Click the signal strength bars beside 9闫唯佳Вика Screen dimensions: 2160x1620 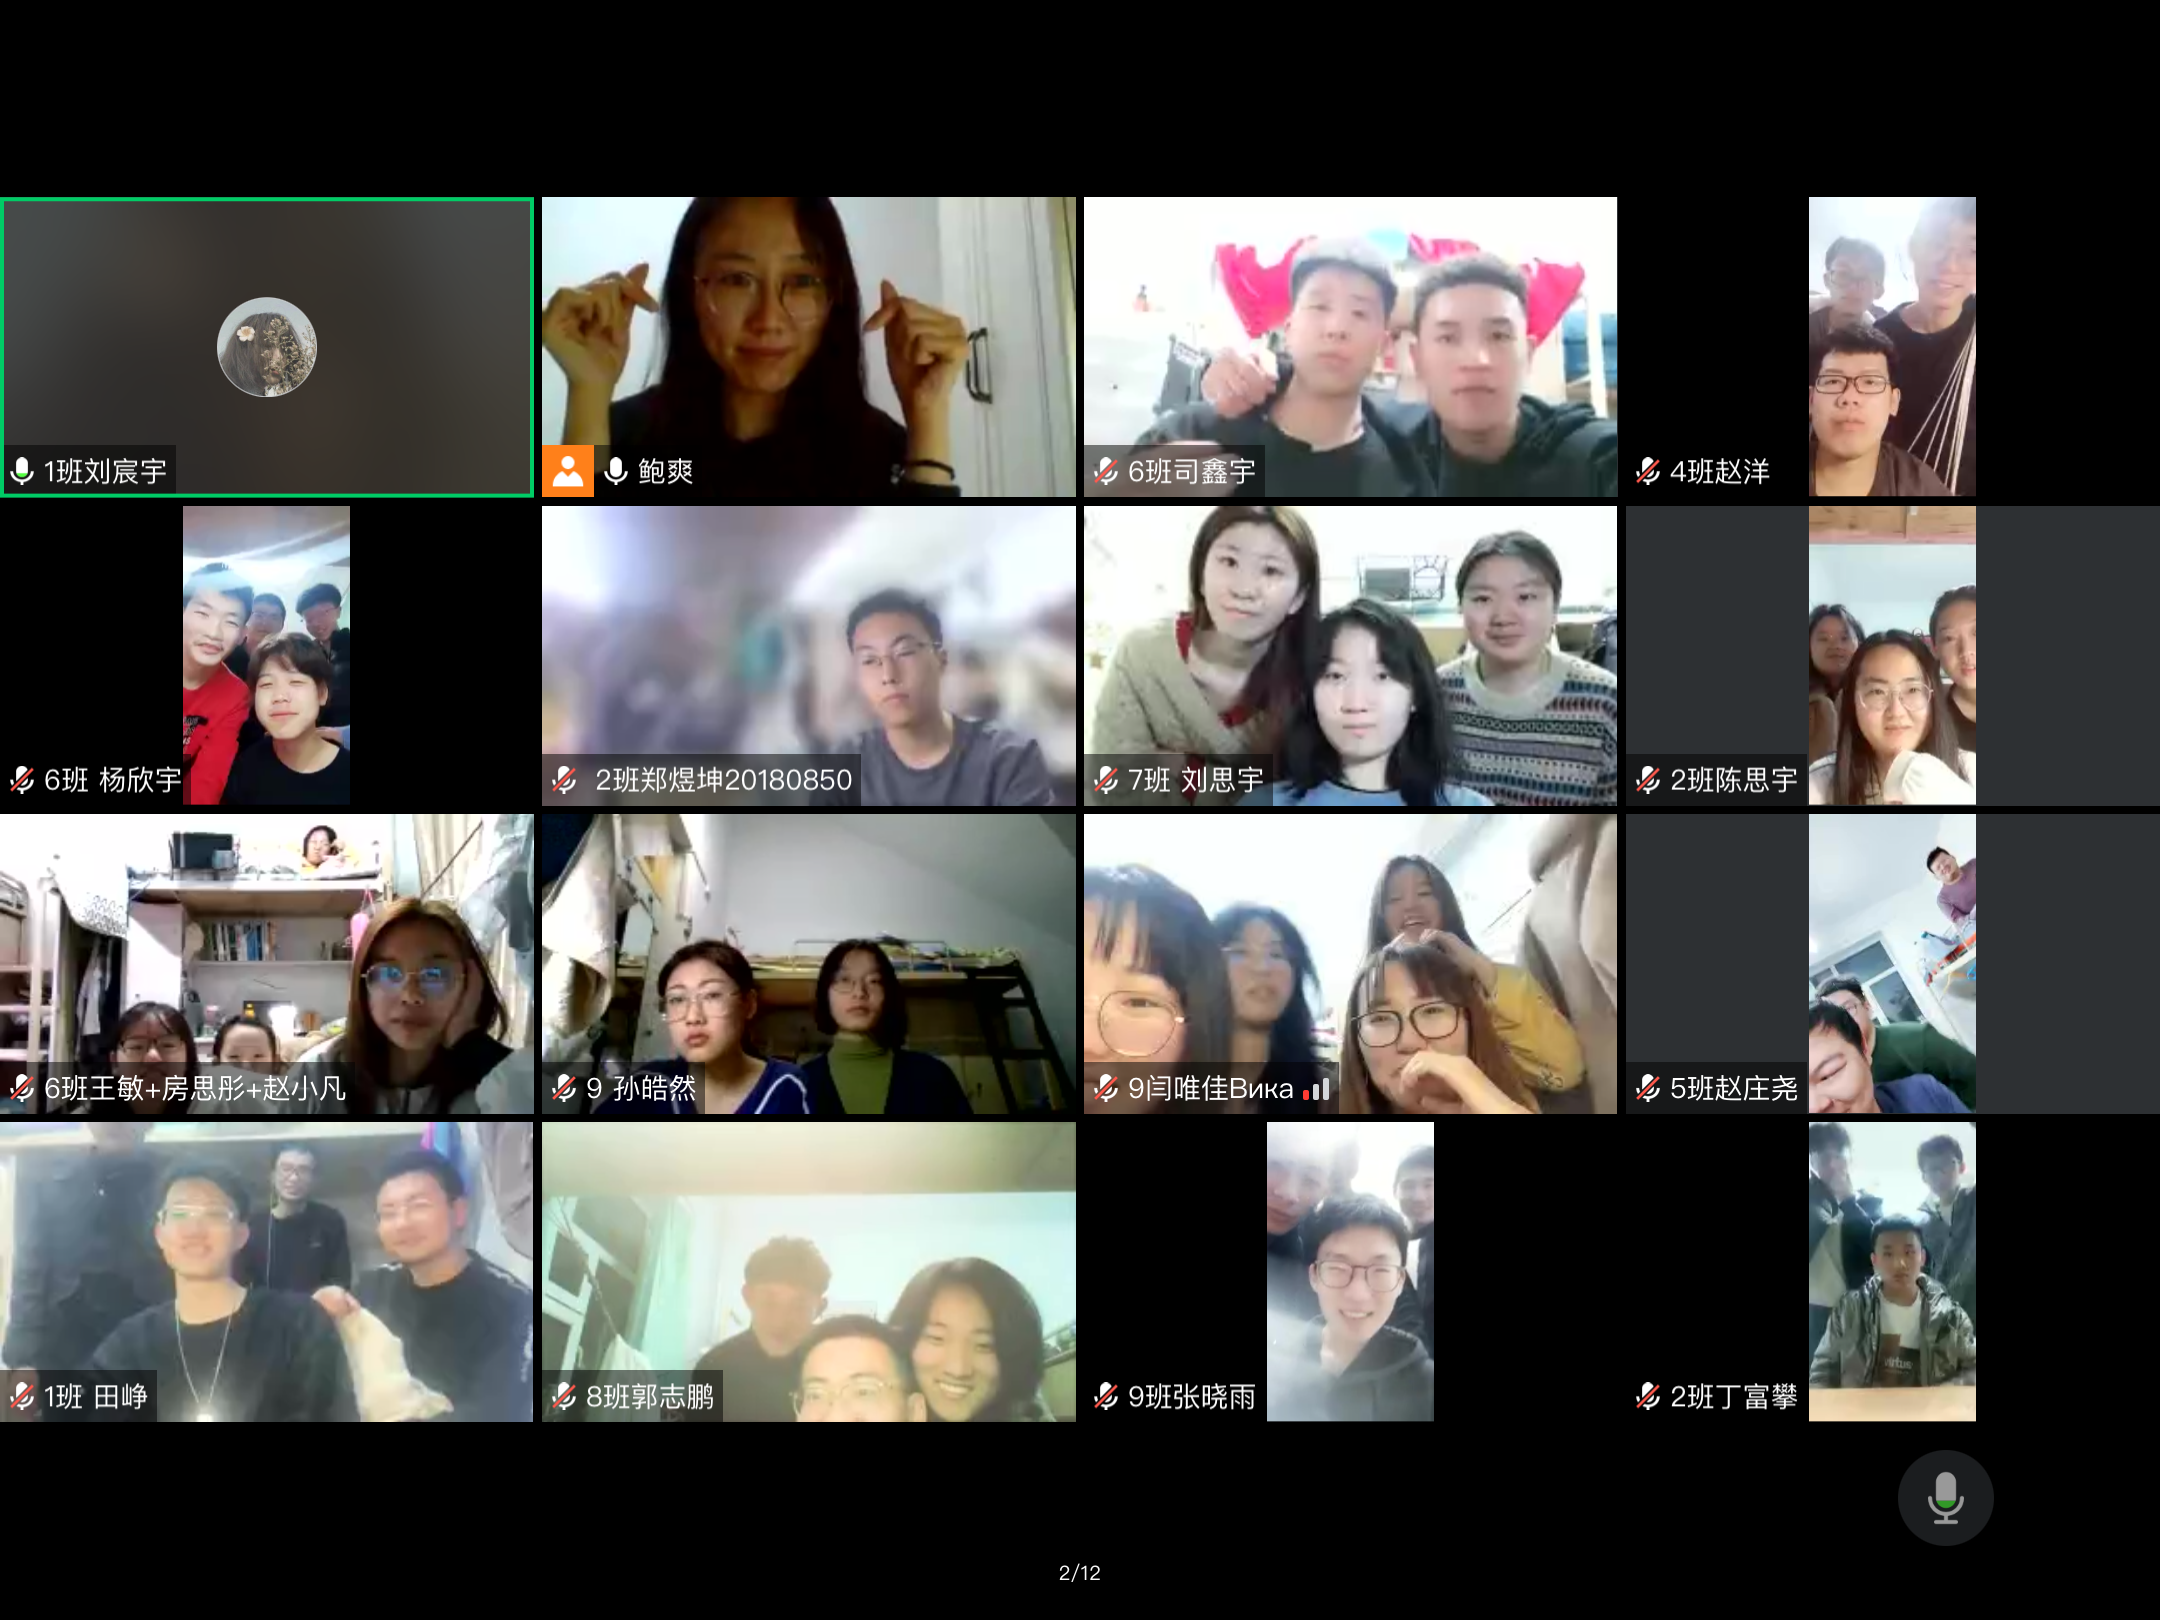1317,1089
